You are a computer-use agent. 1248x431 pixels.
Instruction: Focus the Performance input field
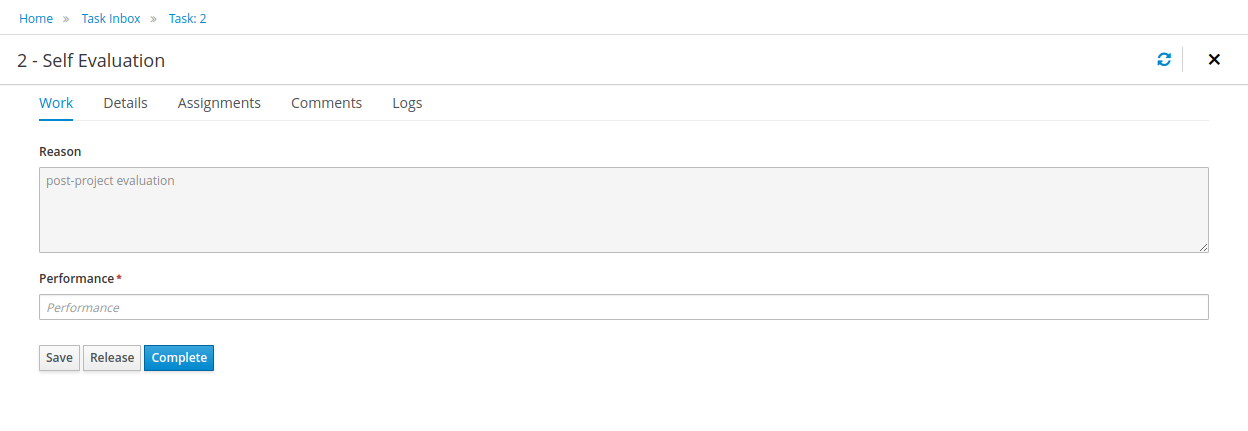coord(623,307)
